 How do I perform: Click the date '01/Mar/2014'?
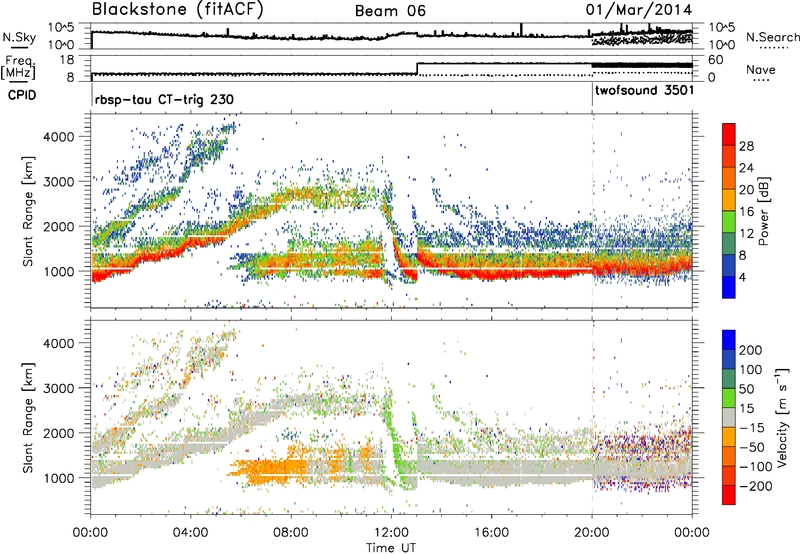639,10
